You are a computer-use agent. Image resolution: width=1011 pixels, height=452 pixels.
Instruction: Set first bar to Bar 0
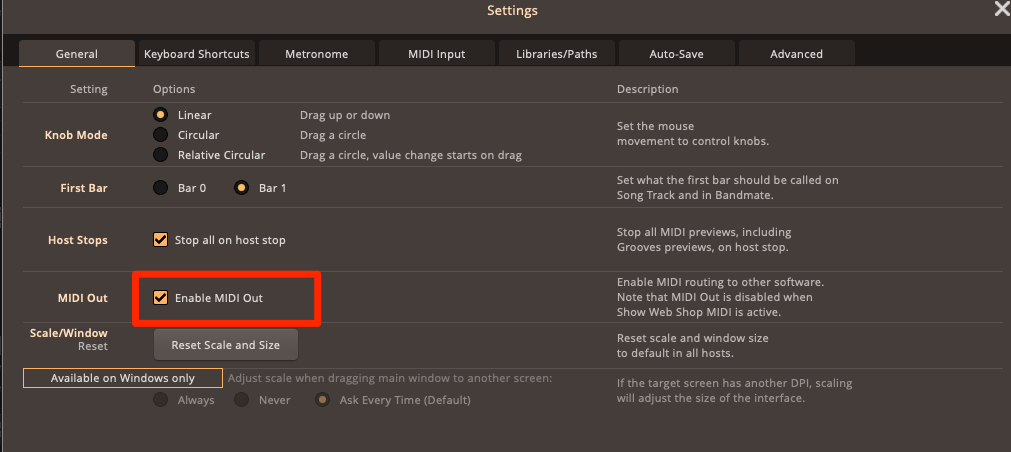160,187
